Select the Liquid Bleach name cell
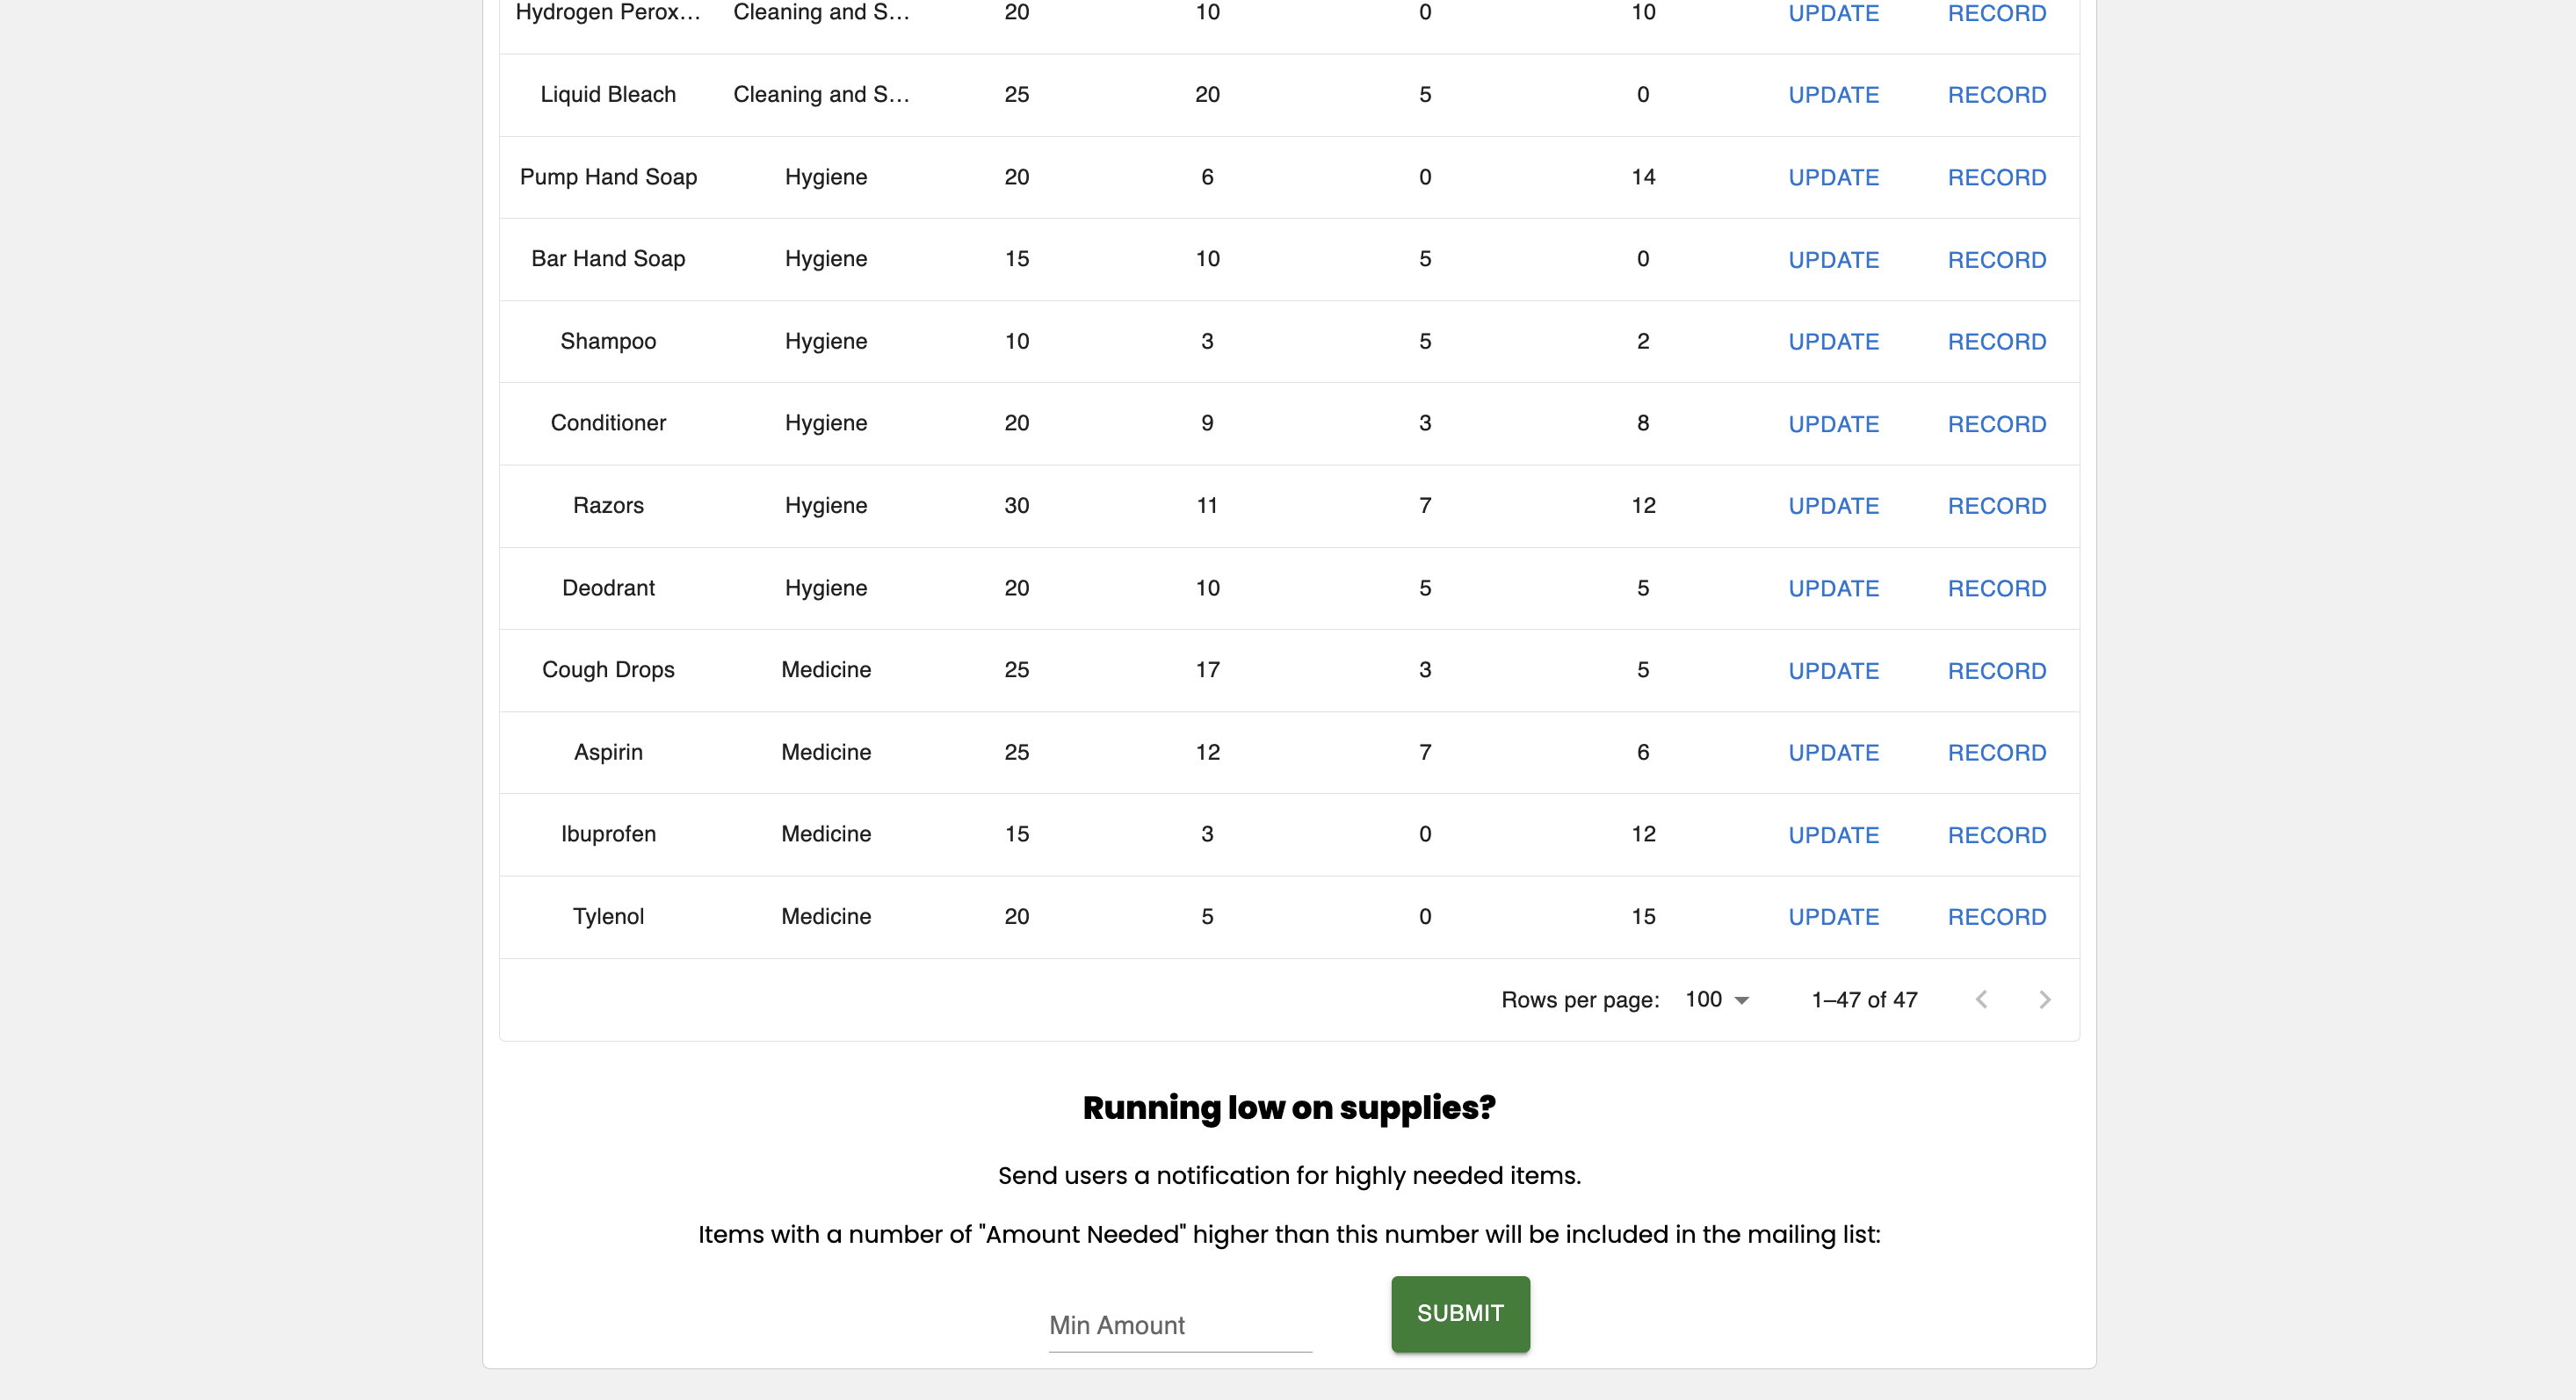The image size is (2576, 1400). click(608, 95)
